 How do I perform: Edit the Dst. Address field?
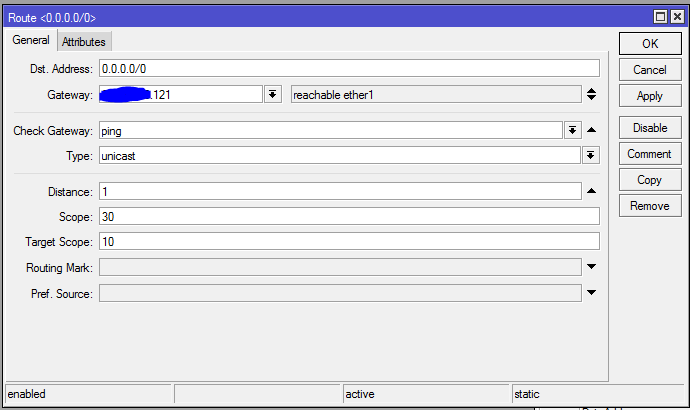(x=349, y=69)
